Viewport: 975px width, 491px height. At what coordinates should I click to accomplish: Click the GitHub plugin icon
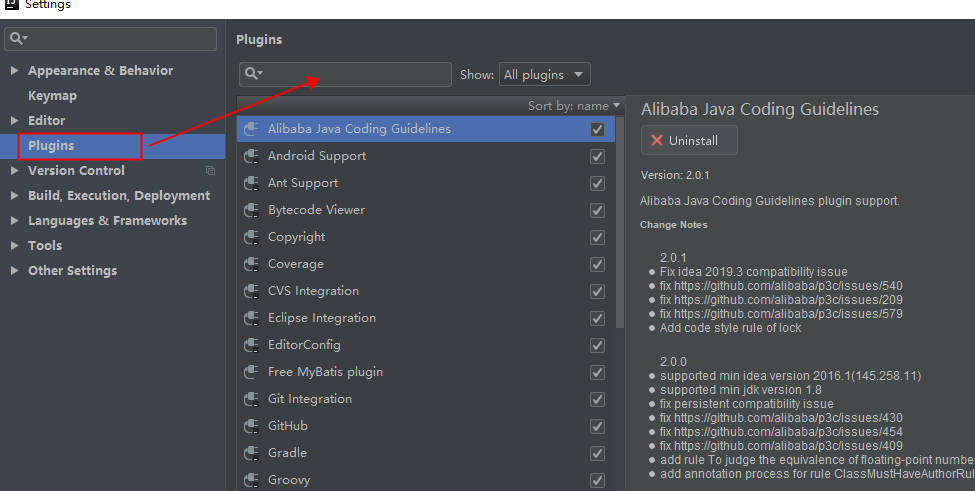point(251,426)
